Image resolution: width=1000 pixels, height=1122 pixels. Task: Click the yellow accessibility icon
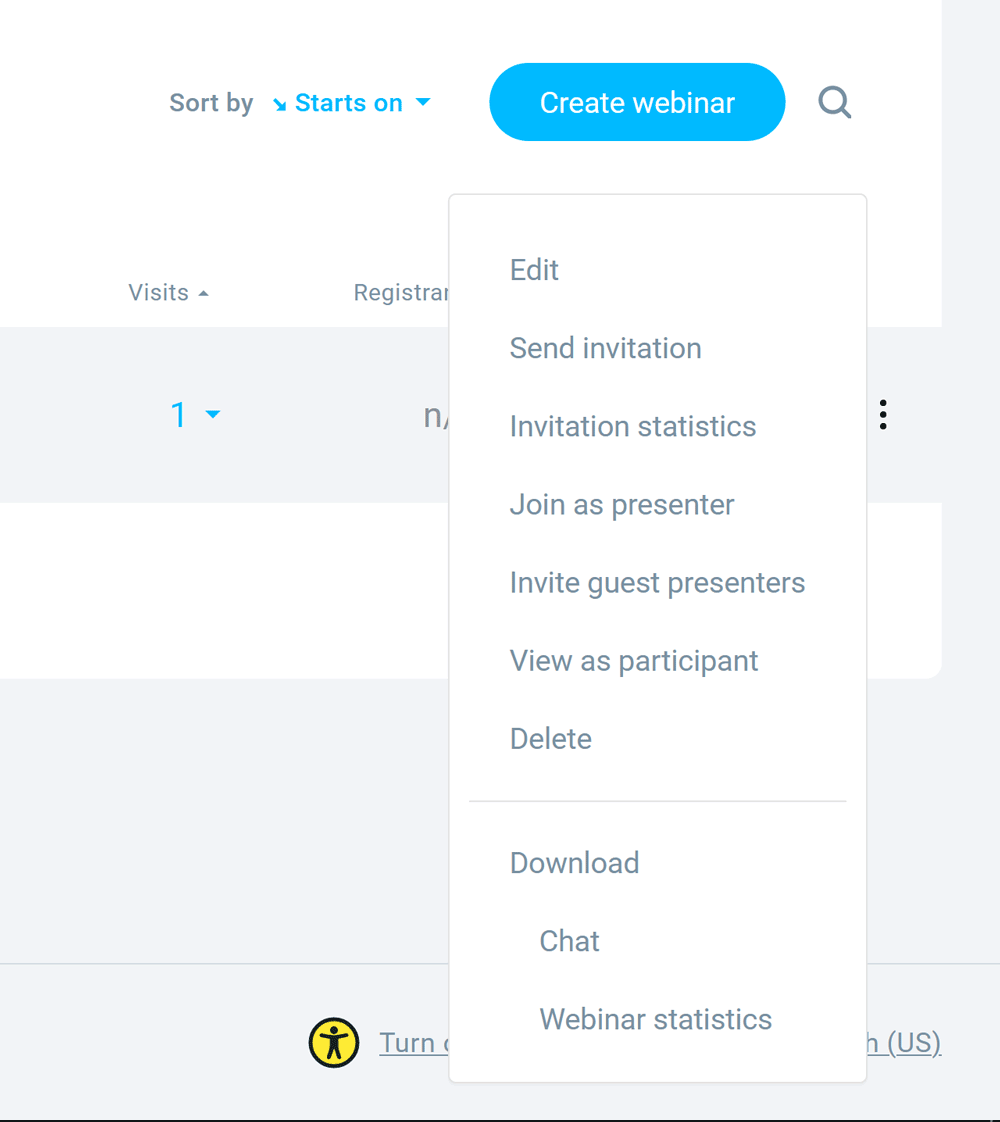334,1043
